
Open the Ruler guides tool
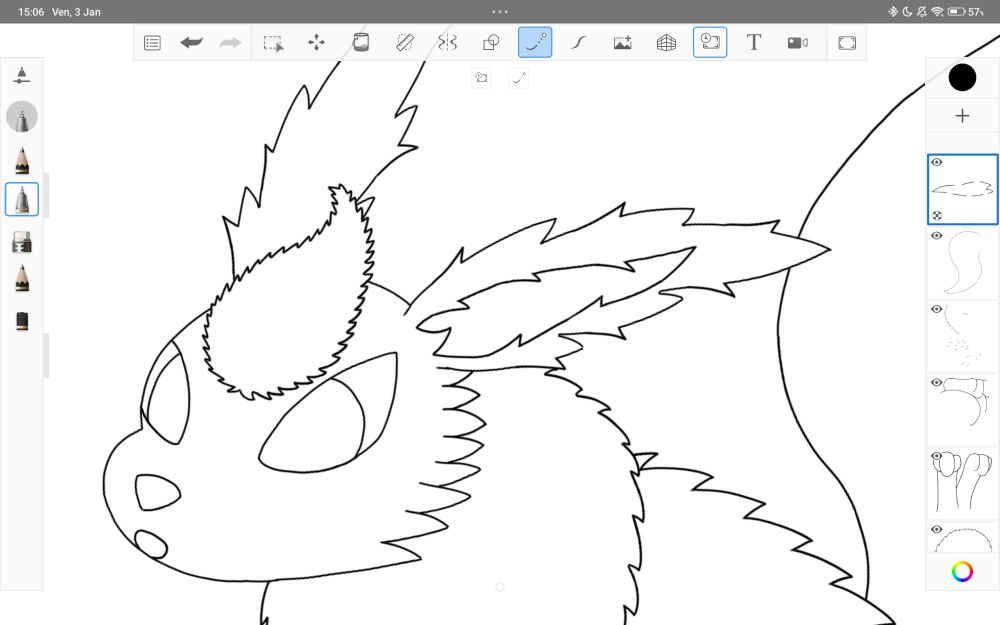(404, 42)
